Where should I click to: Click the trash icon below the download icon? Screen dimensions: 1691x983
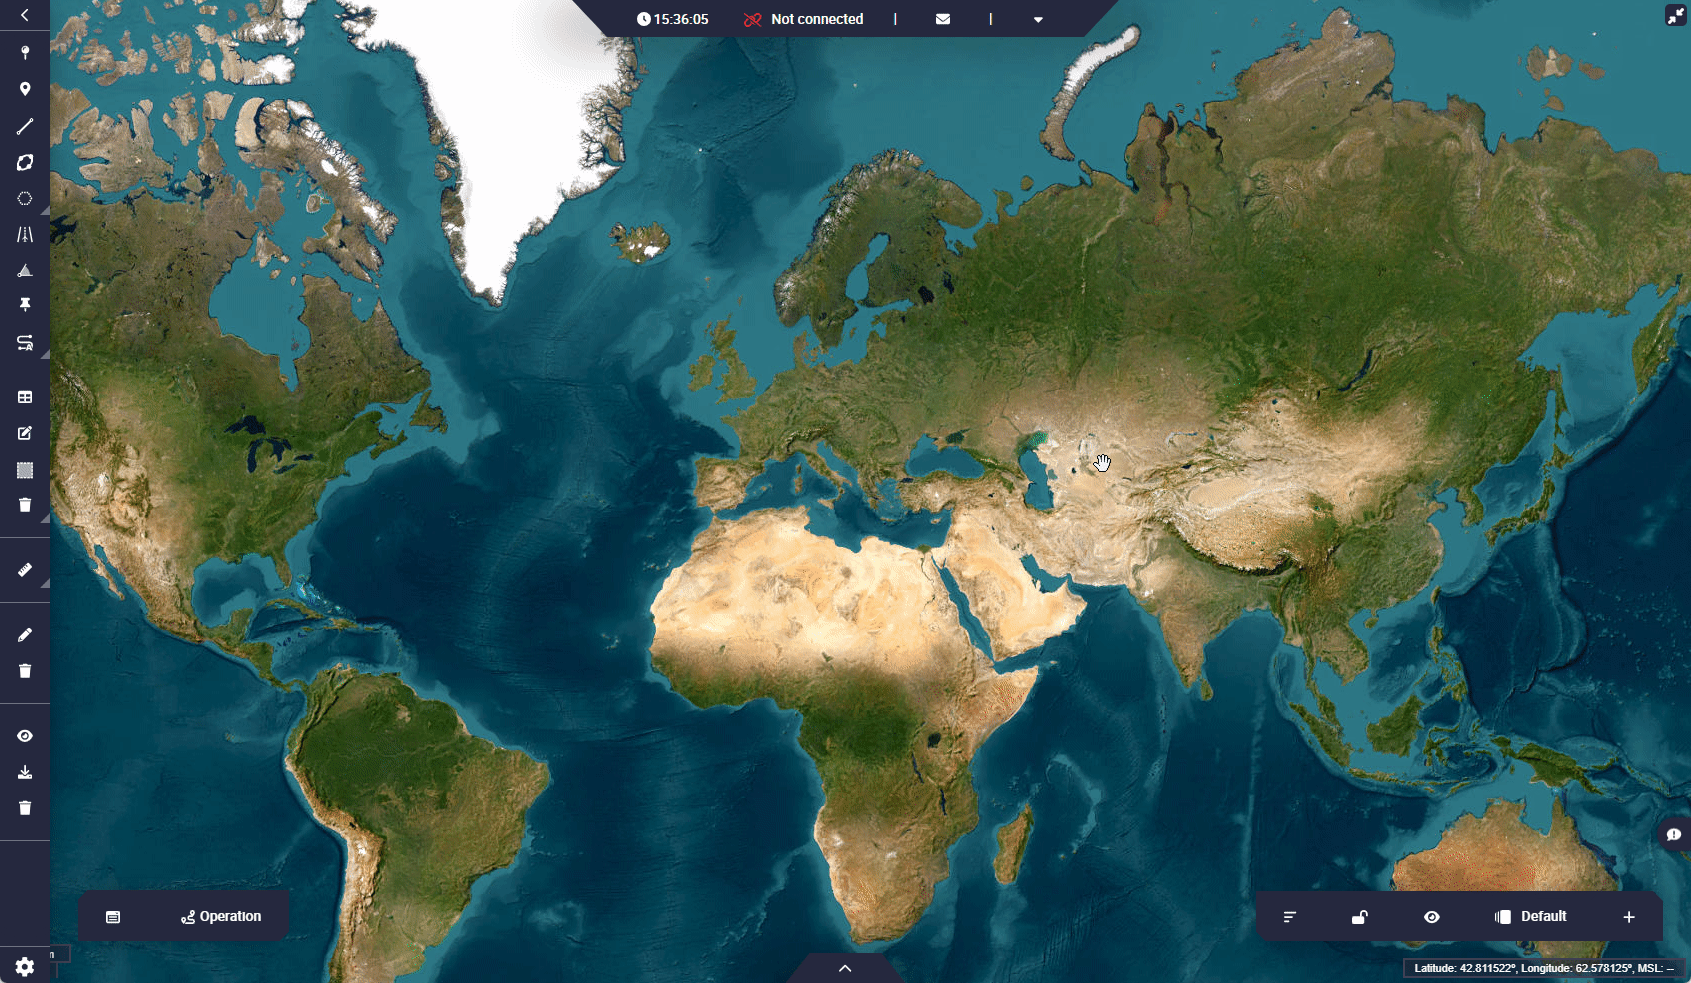click(25, 808)
